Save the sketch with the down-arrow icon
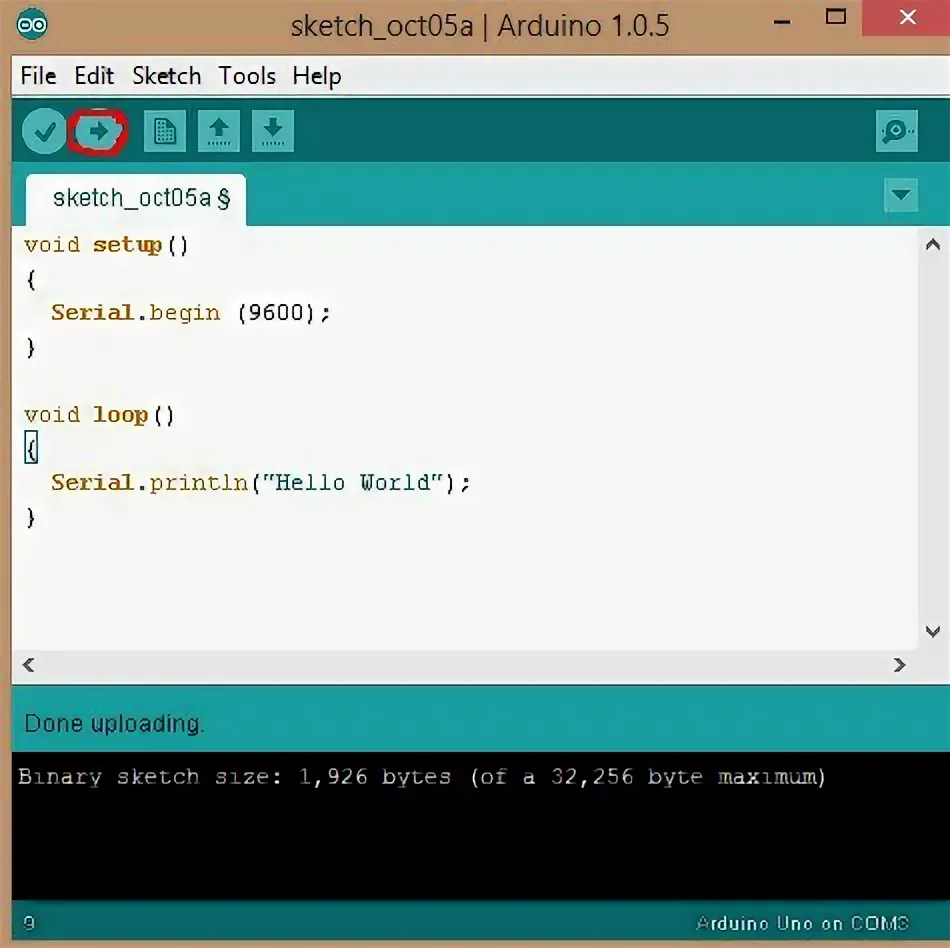The image size is (950, 948). pyautogui.click(x=273, y=131)
